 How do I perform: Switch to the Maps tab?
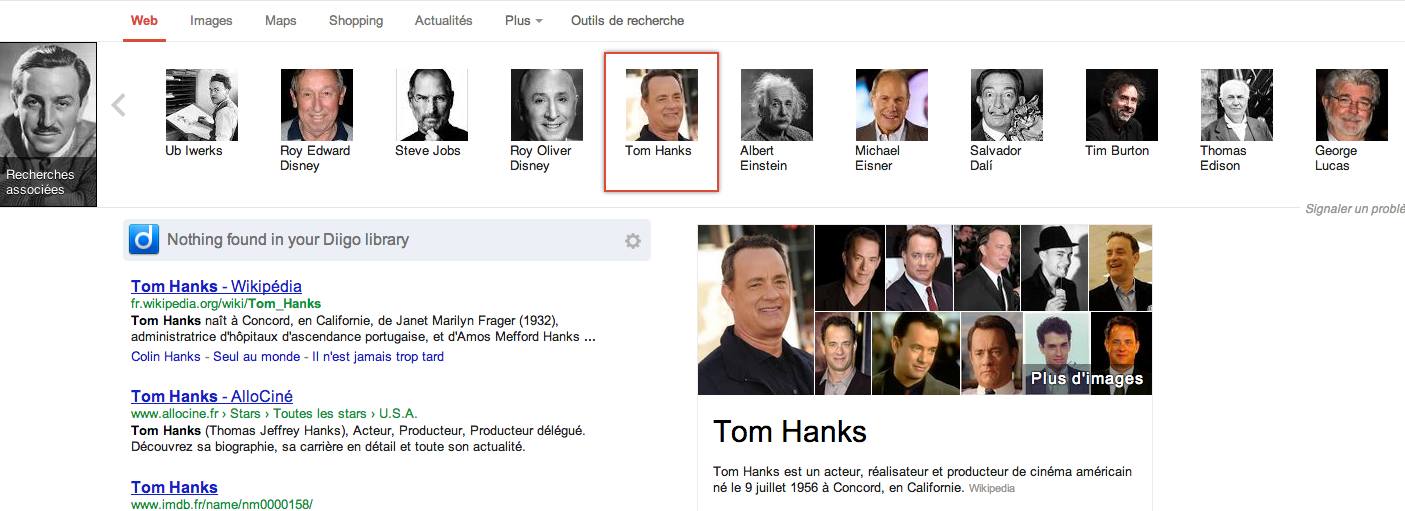coord(280,20)
